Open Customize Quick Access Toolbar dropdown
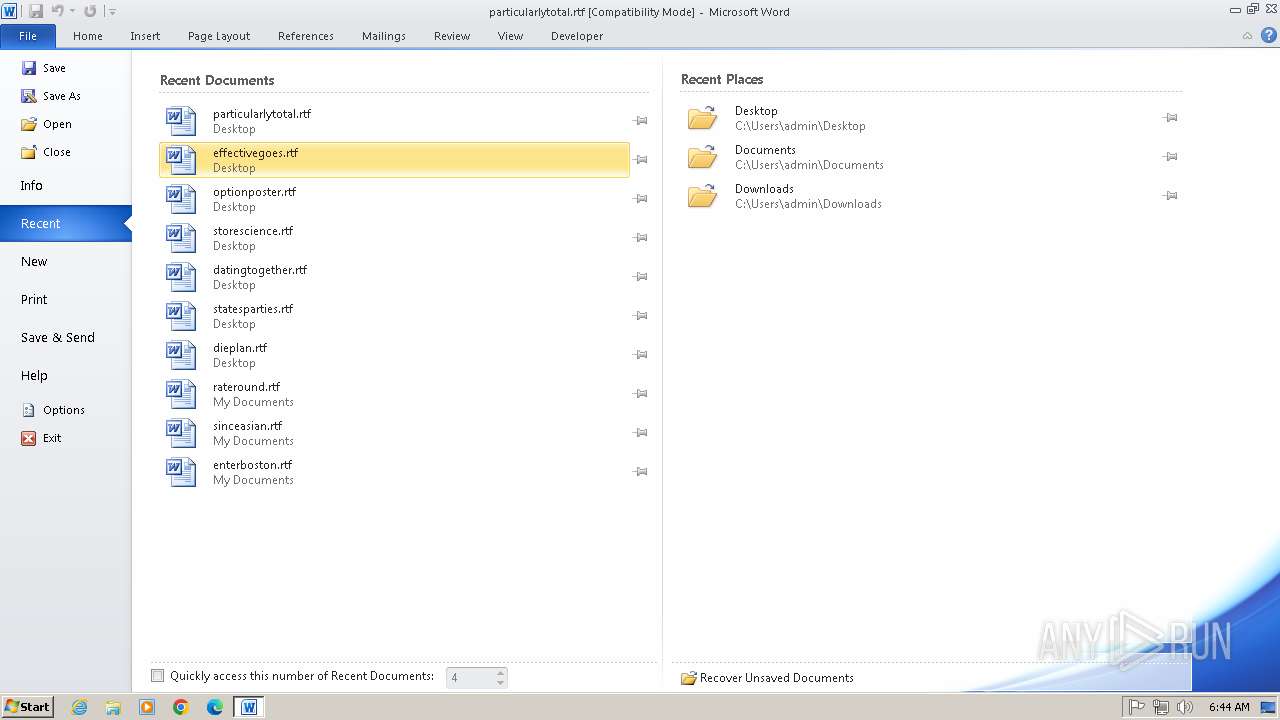Viewport: 1280px width, 720px height. point(112,12)
